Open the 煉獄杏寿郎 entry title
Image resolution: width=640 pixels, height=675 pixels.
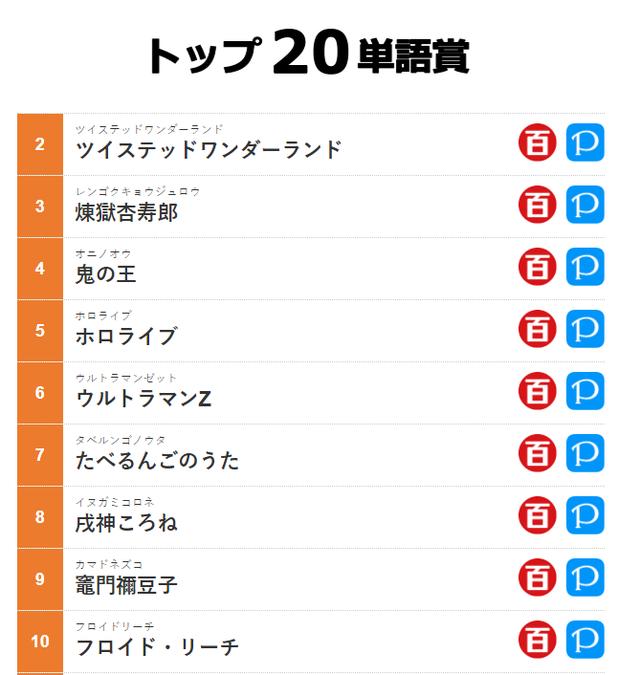coord(126,212)
